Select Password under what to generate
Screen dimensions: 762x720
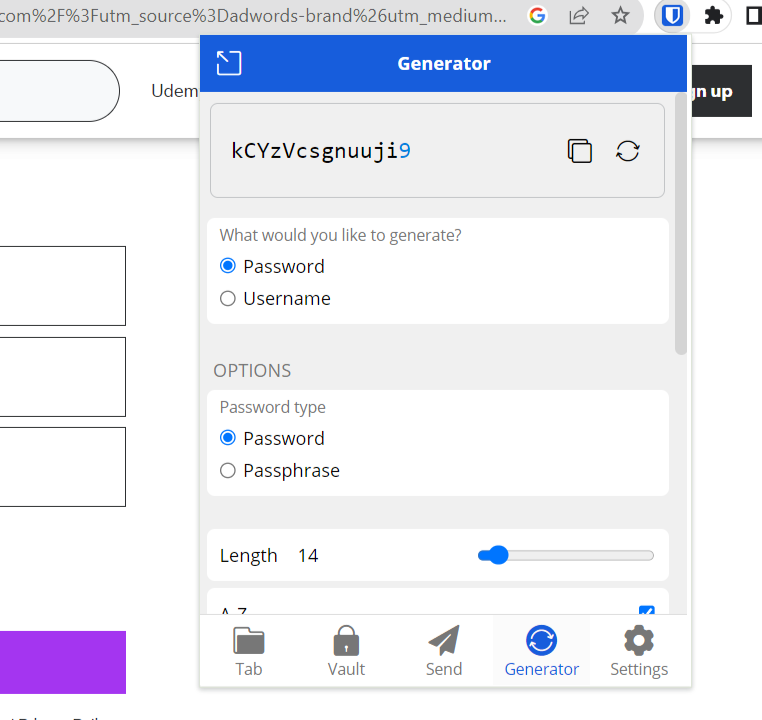pos(228,266)
